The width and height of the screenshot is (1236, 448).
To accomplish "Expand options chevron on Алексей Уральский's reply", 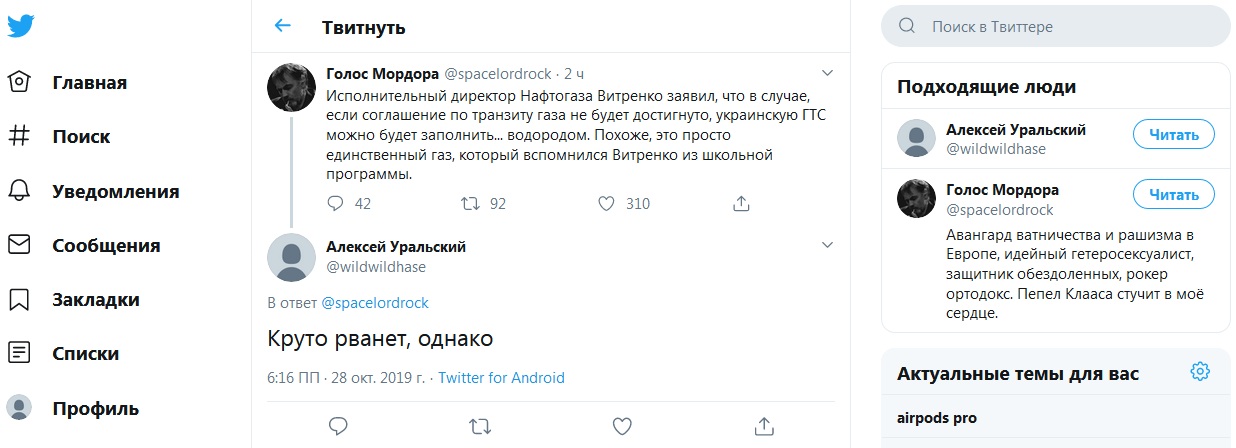I will point(827,245).
